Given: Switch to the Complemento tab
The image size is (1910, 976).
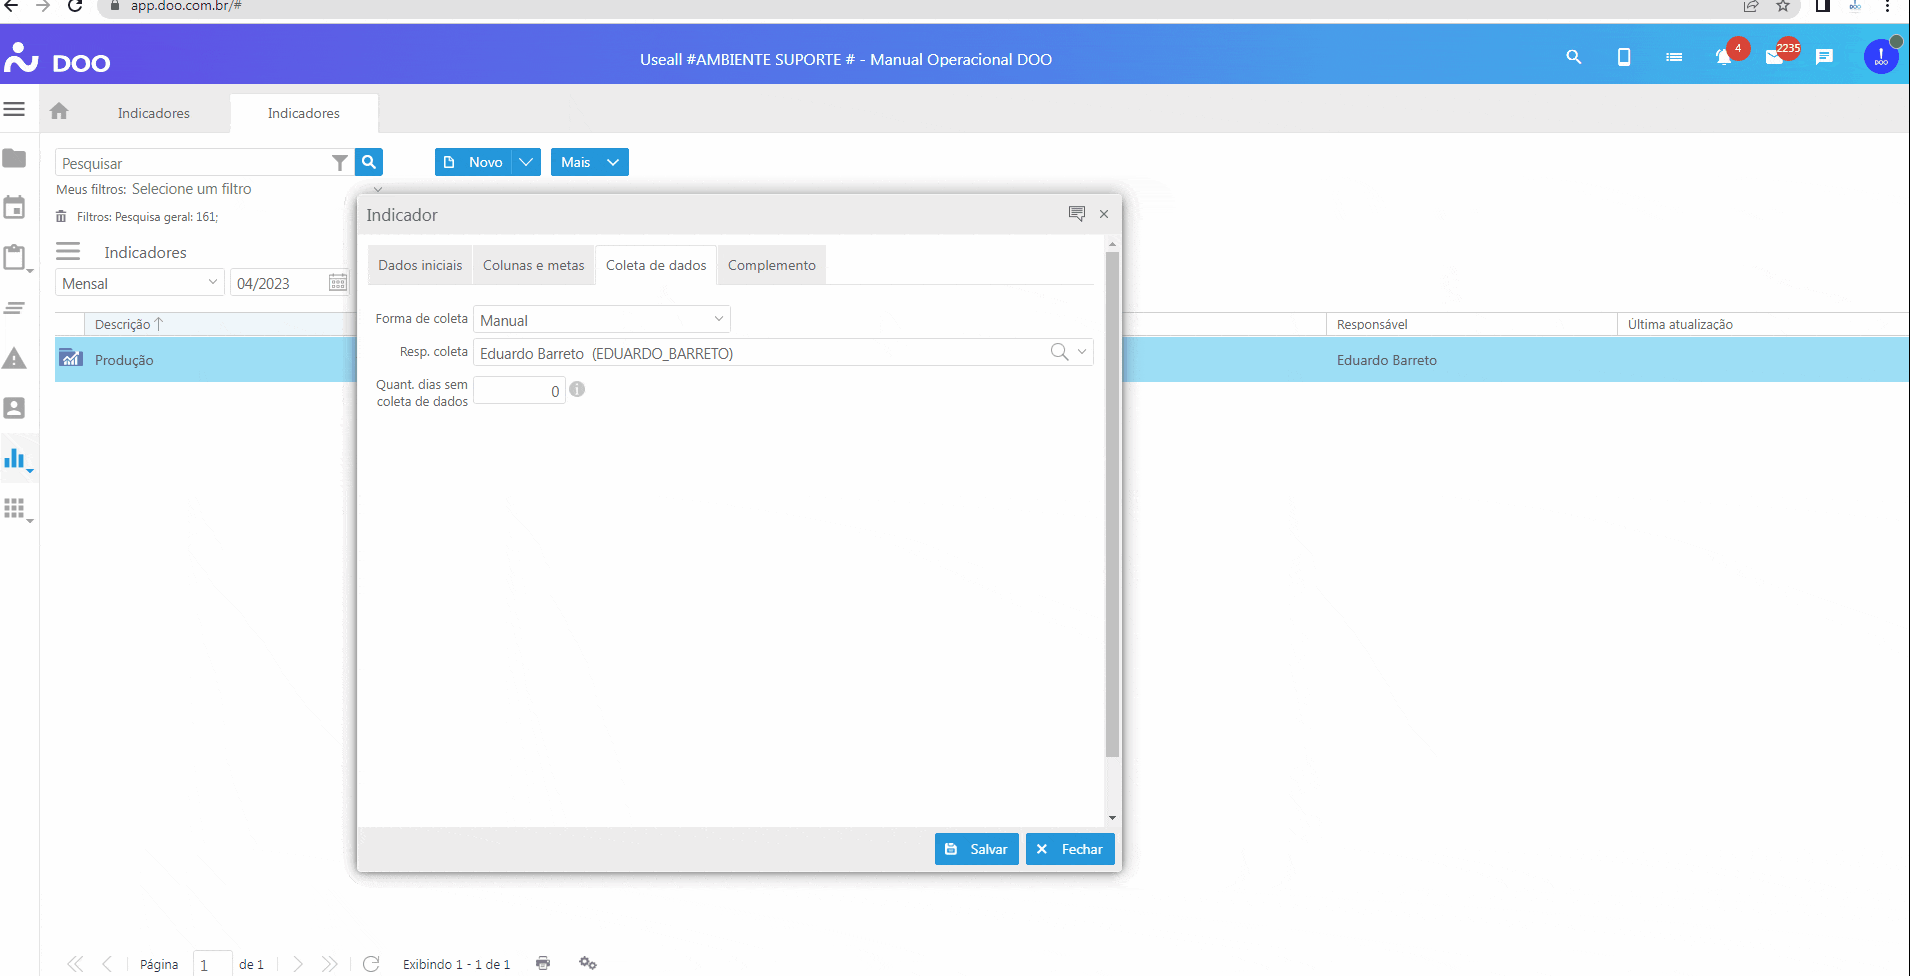Looking at the screenshot, I should pyautogui.click(x=771, y=265).
